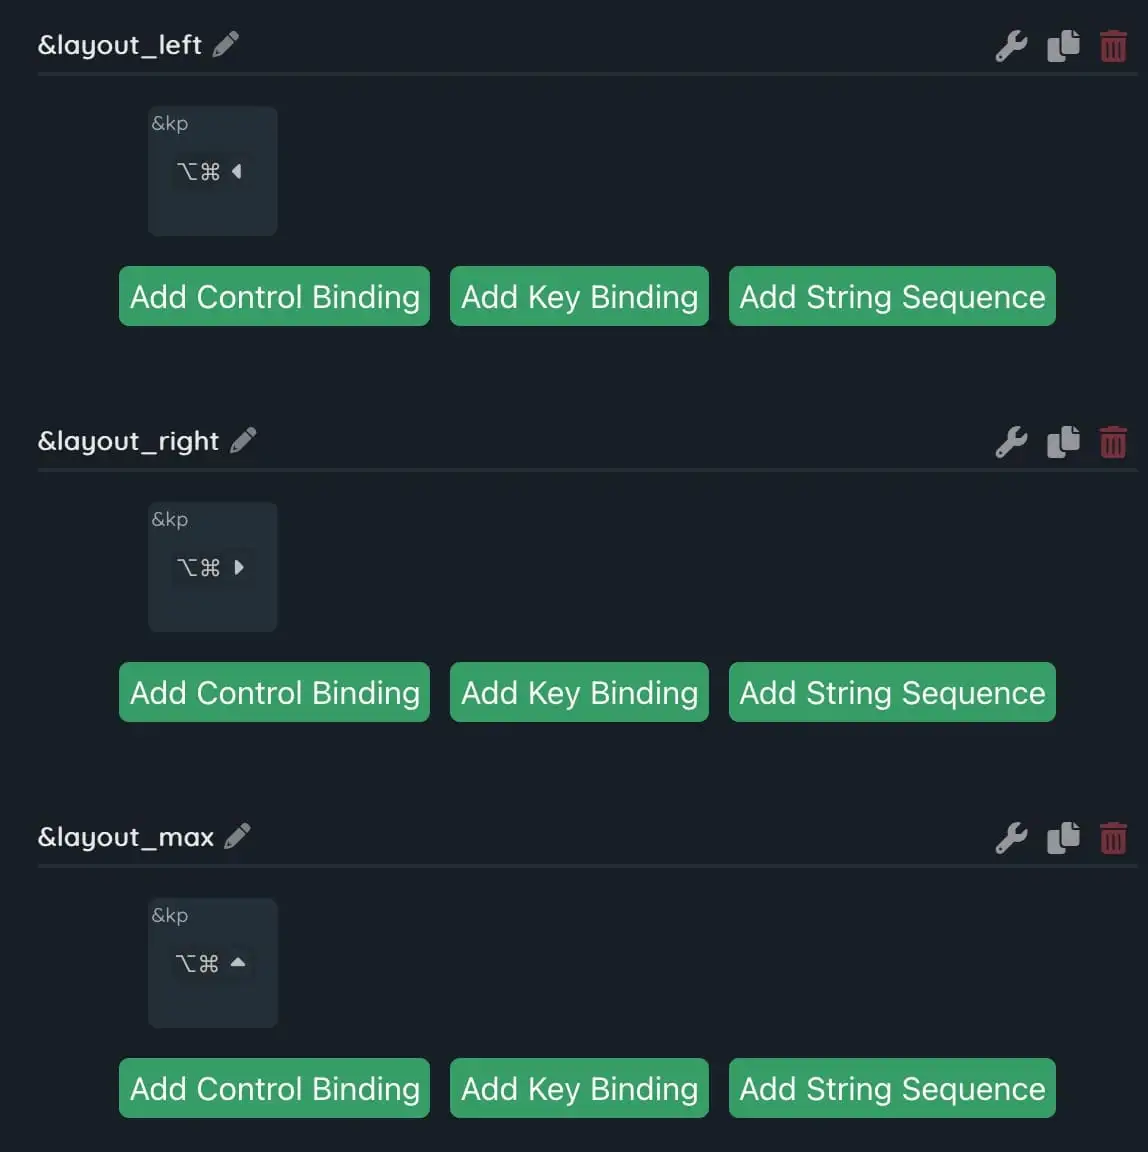Duplicate the layout_right macro
Image resolution: width=1148 pixels, height=1152 pixels.
click(1063, 442)
